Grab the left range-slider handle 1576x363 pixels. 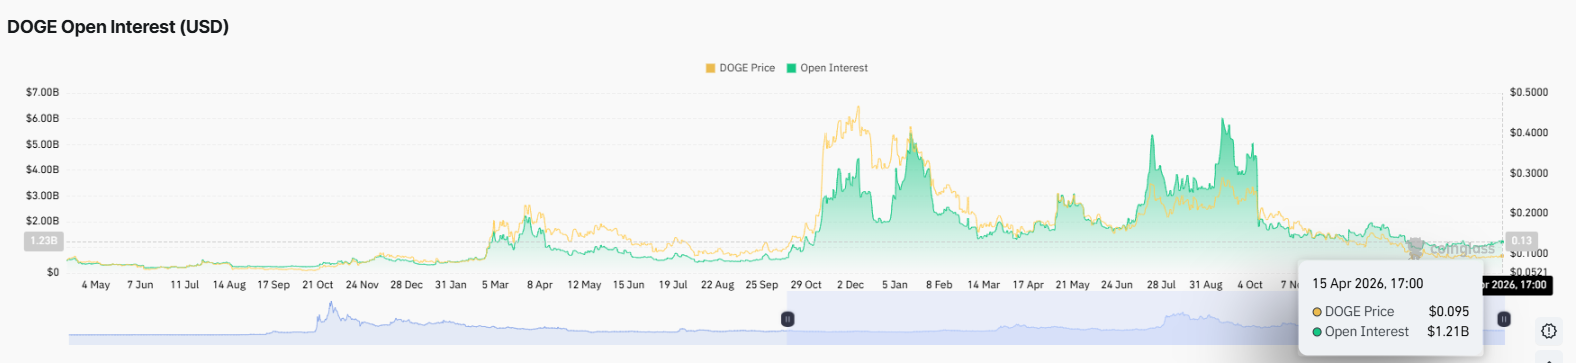pyautogui.click(x=788, y=319)
